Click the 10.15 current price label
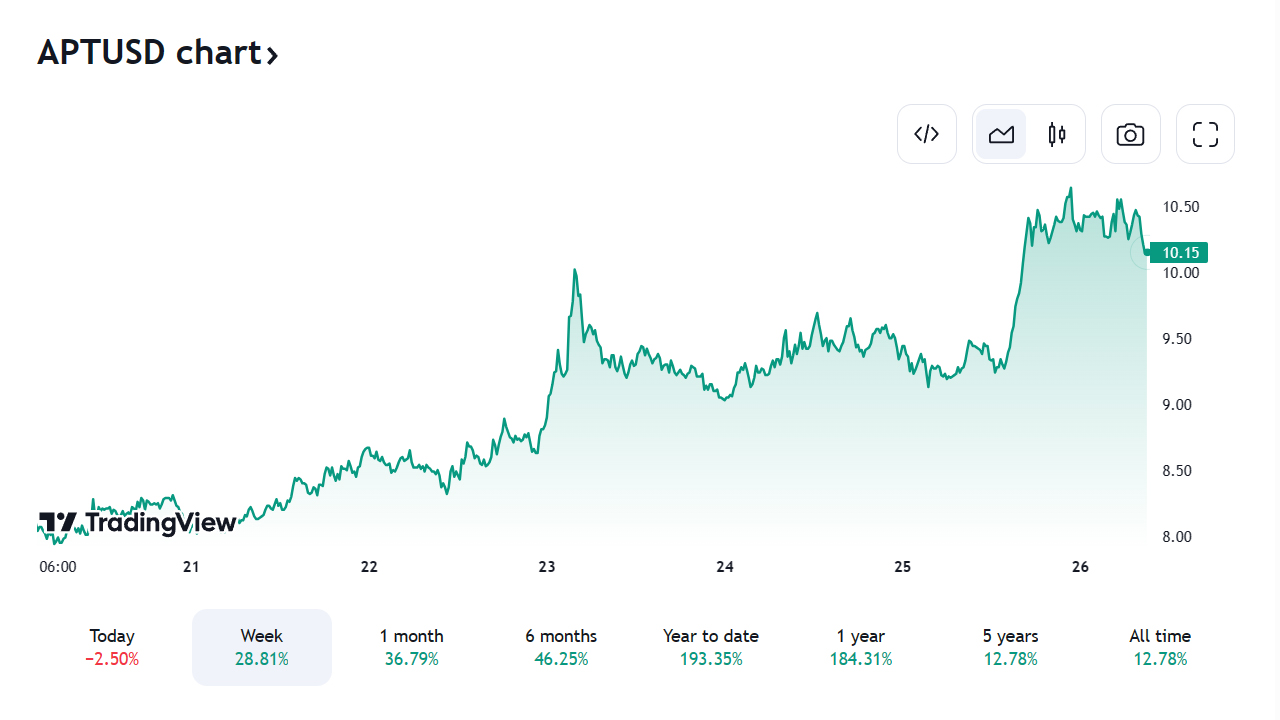This screenshot has height=720, width=1280. tap(1180, 253)
